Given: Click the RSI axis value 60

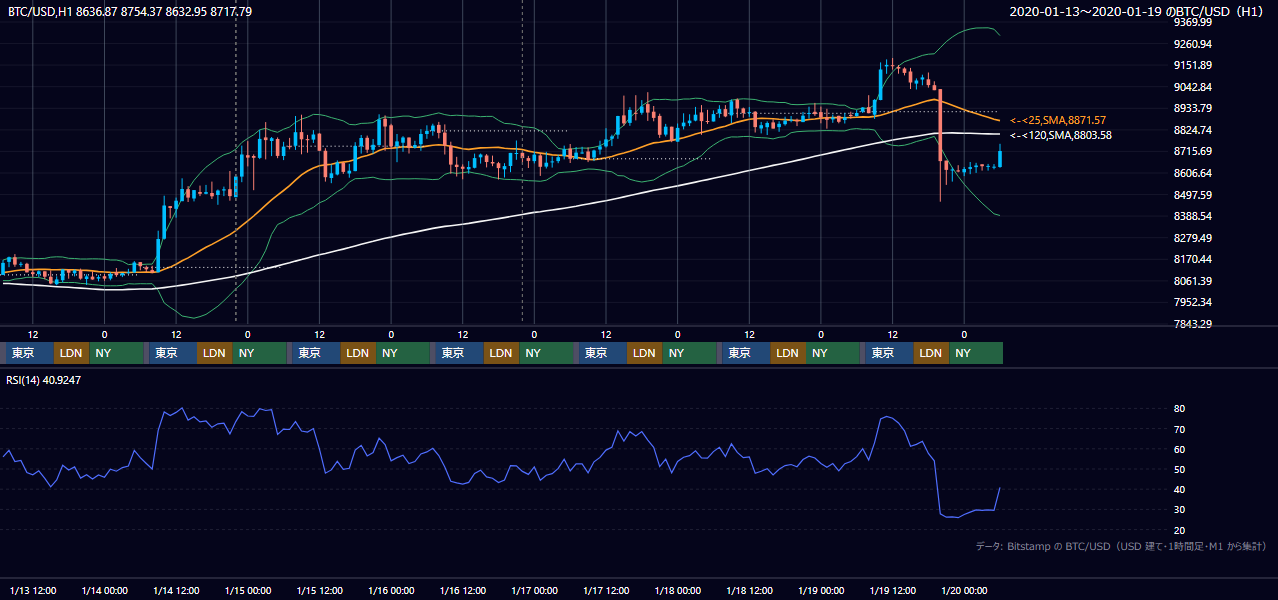Looking at the screenshot, I should 1180,449.
